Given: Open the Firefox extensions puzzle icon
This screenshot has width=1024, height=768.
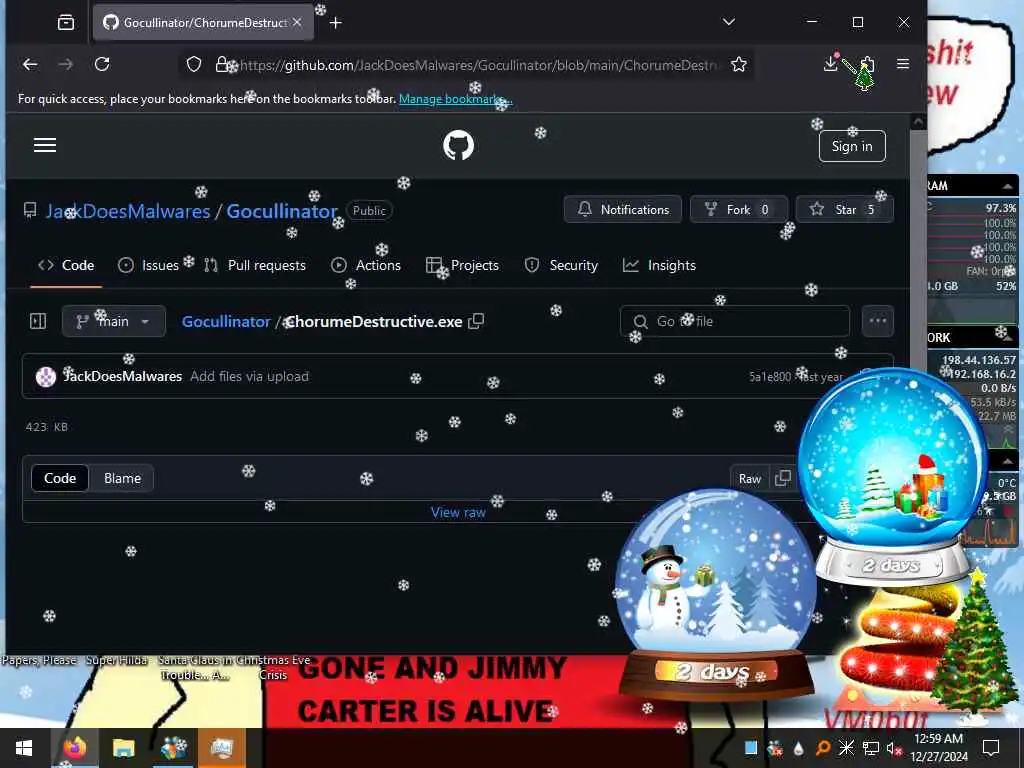Looking at the screenshot, I should coord(867,64).
